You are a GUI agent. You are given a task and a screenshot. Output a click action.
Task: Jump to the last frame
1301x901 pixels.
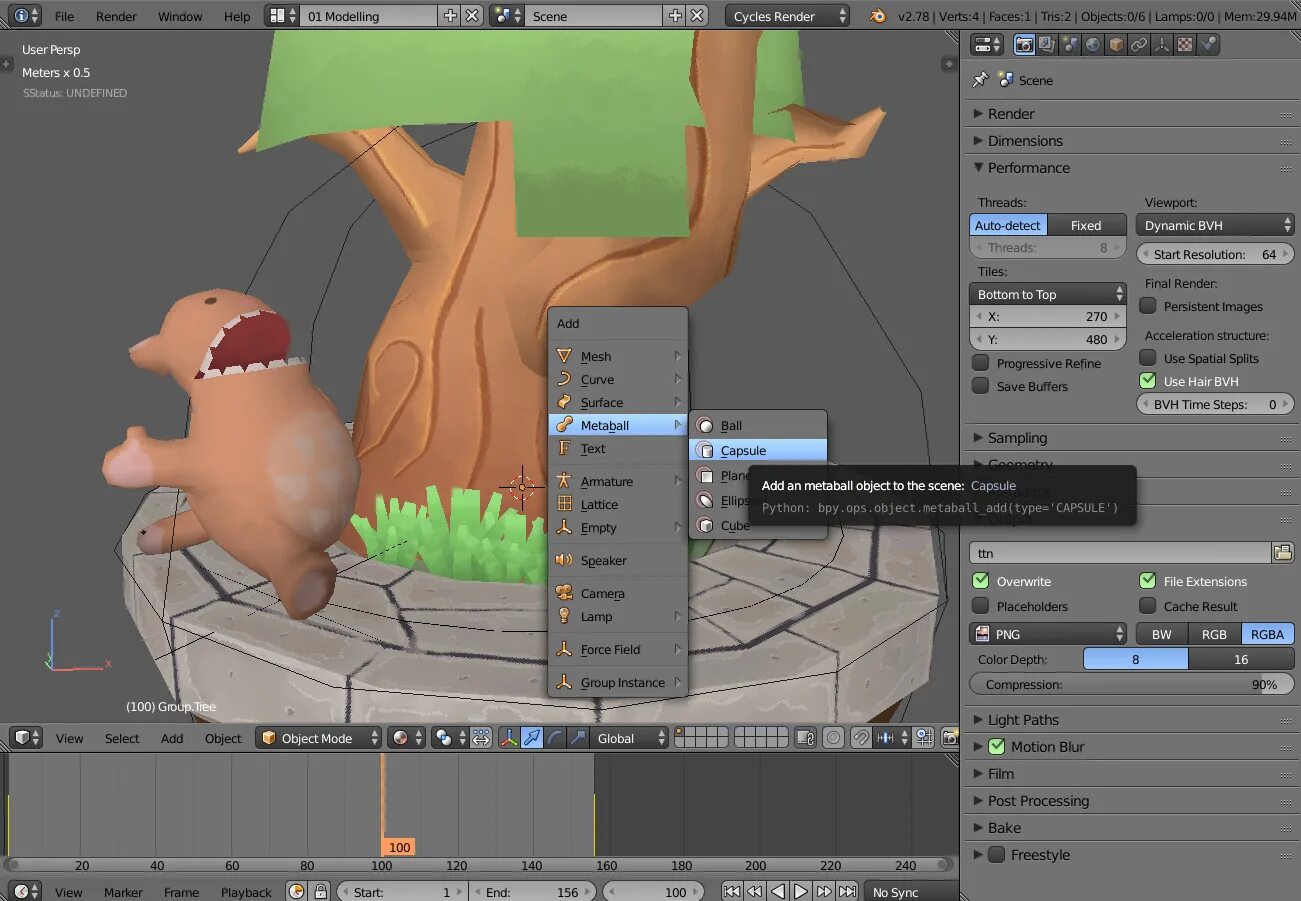847,891
